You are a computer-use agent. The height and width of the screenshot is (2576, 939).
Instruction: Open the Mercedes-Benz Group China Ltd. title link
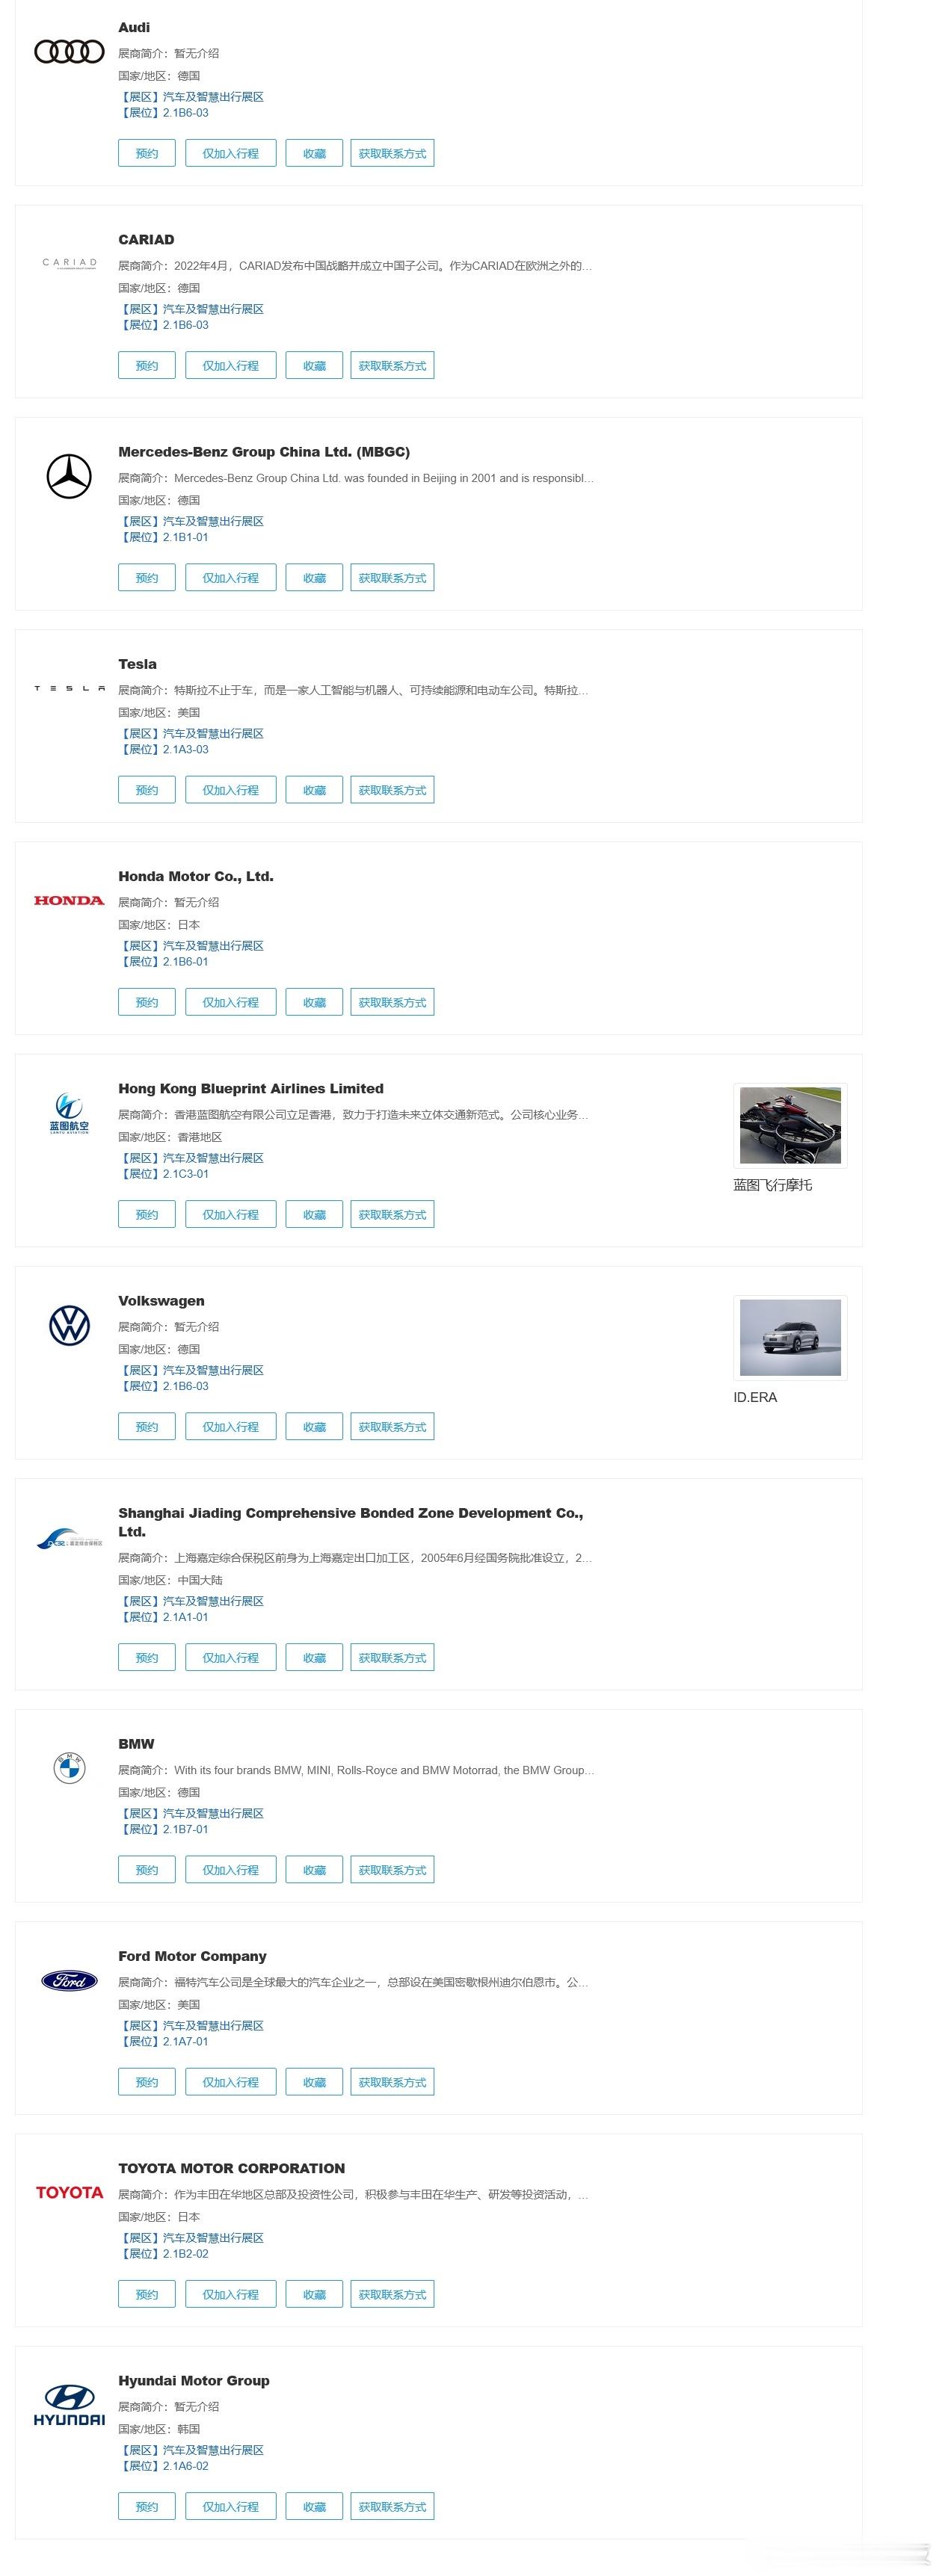coord(264,452)
